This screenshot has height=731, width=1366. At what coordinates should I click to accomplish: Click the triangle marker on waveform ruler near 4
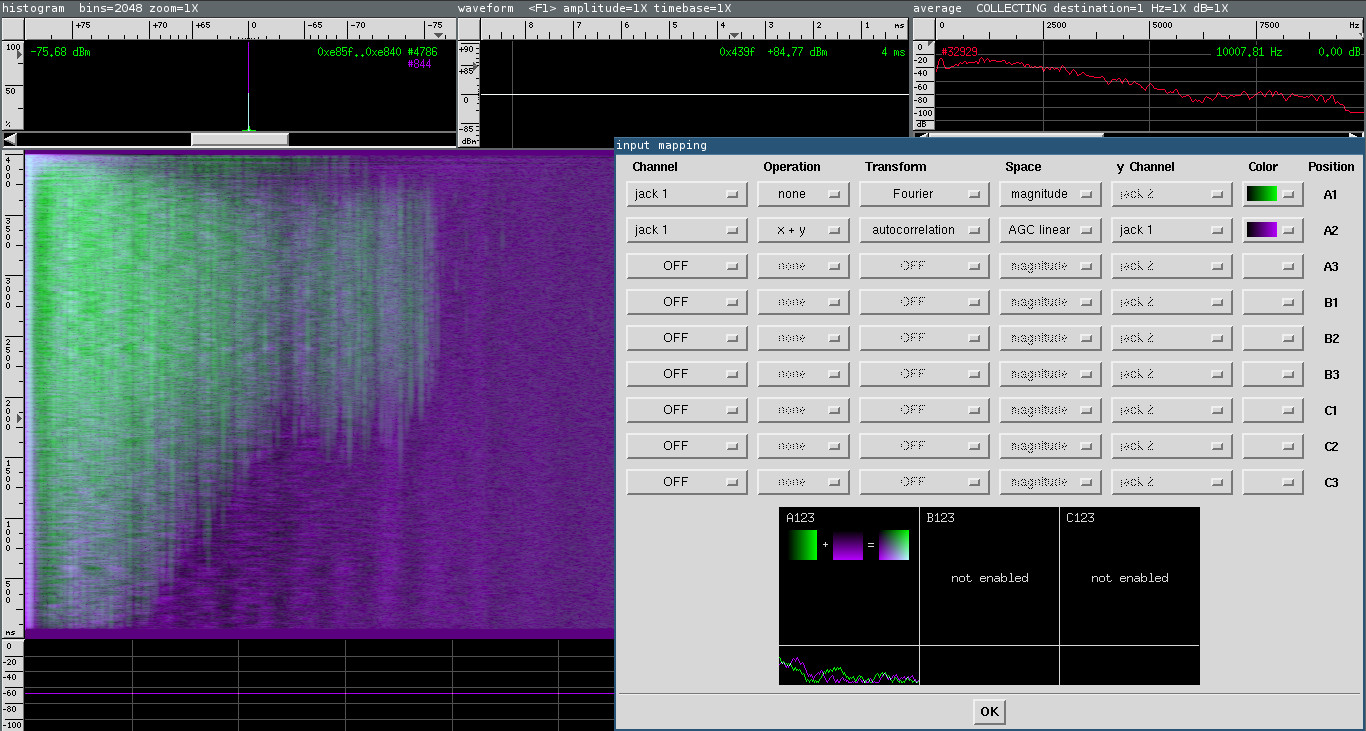(x=735, y=35)
